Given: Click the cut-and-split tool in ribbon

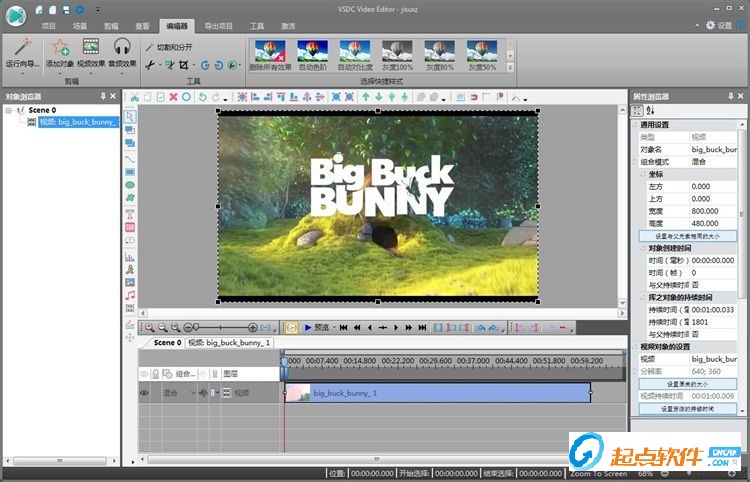Looking at the screenshot, I should (169, 47).
